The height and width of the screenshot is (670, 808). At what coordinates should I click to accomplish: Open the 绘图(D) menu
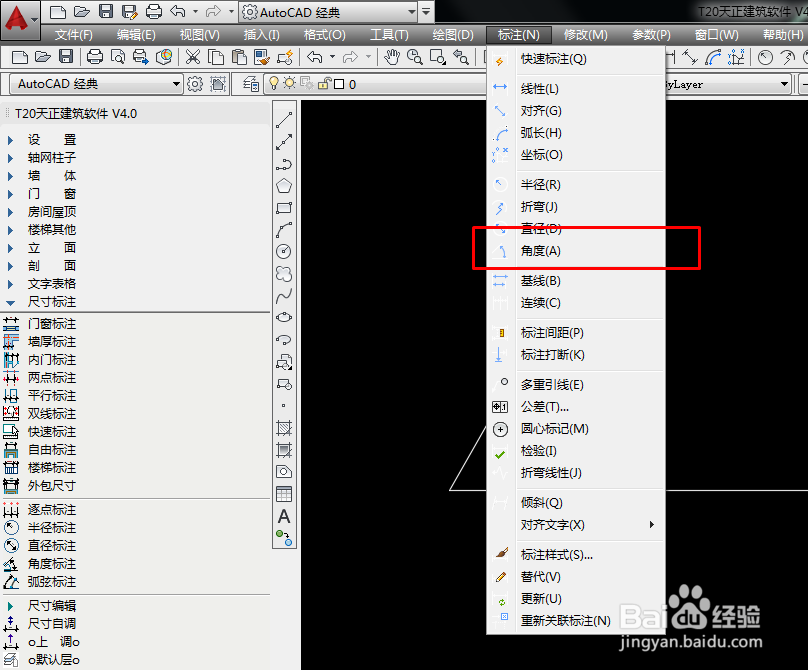click(x=453, y=35)
